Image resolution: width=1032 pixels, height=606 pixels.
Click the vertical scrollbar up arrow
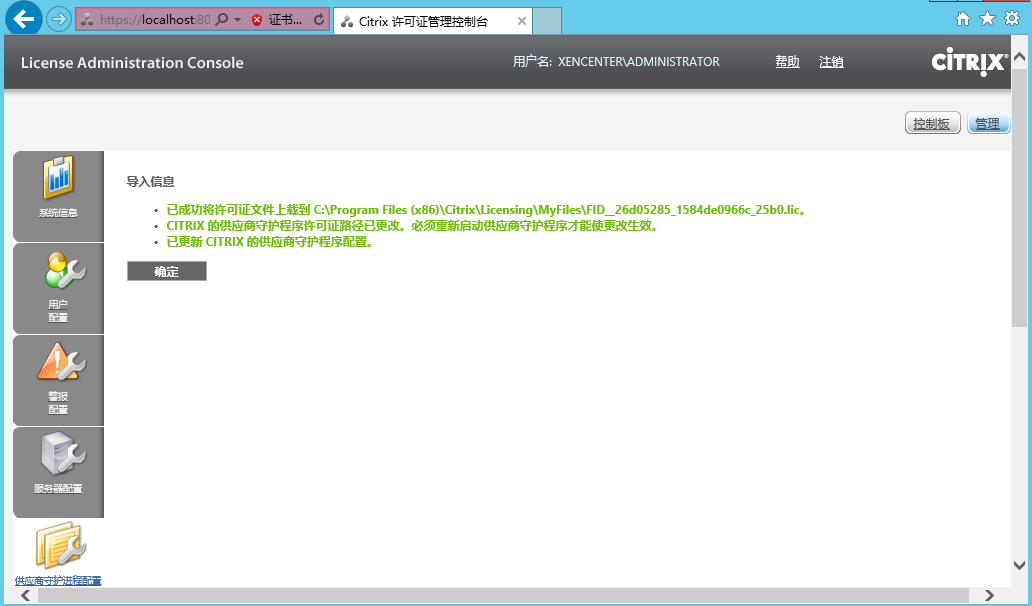click(1019, 57)
